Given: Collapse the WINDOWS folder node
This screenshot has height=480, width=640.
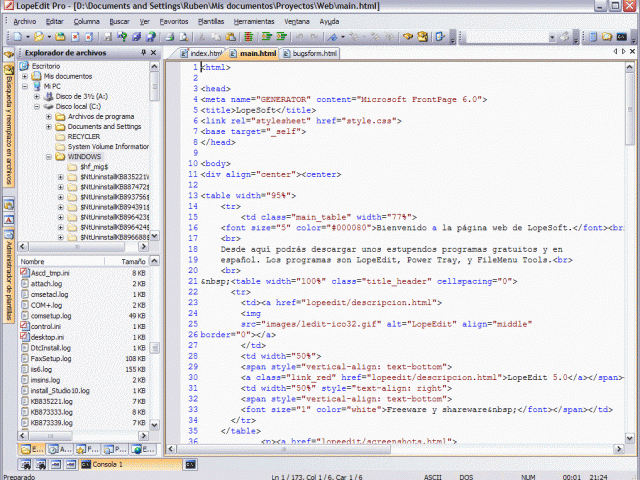Looking at the screenshot, I should [x=49, y=157].
